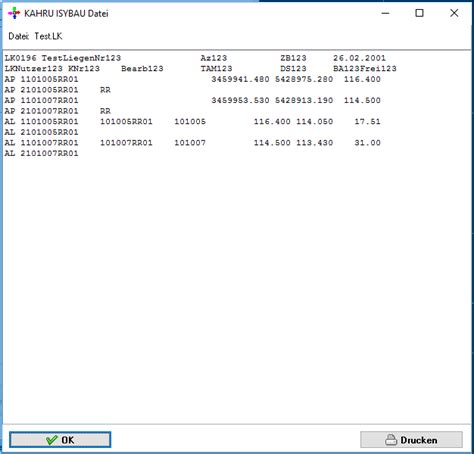The width and height of the screenshot is (474, 454).
Task: Minimize the KAHRU ISYBAU Datei window
Action: 385,13
